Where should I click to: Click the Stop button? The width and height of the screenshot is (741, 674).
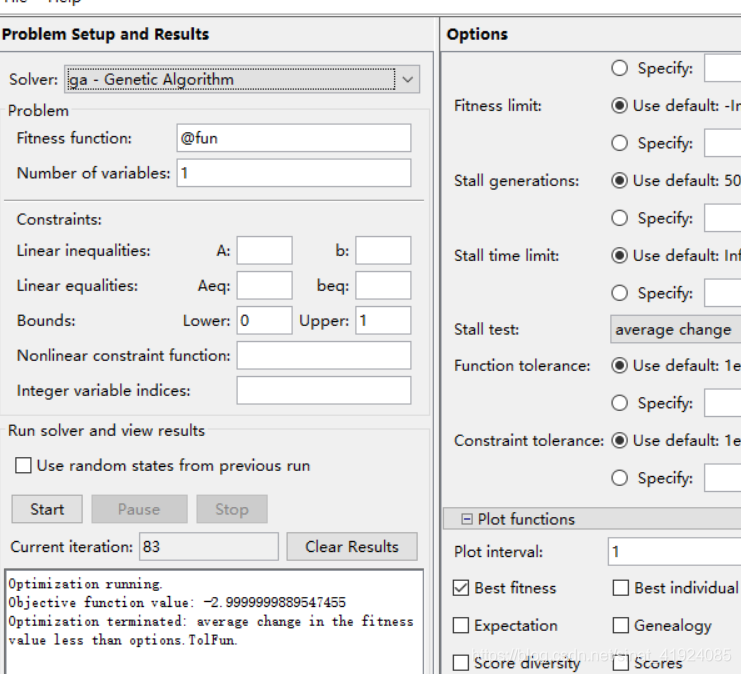pyautogui.click(x=232, y=509)
